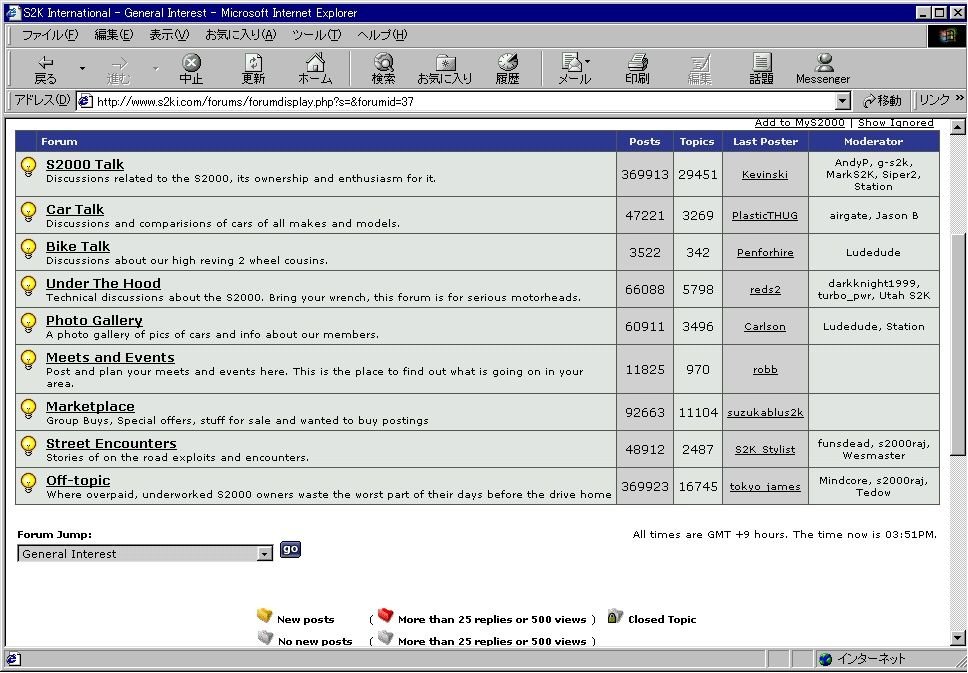Image resolution: width=968 pixels, height=673 pixels.
Task: Click the Show Ignored link
Action: 895,123
